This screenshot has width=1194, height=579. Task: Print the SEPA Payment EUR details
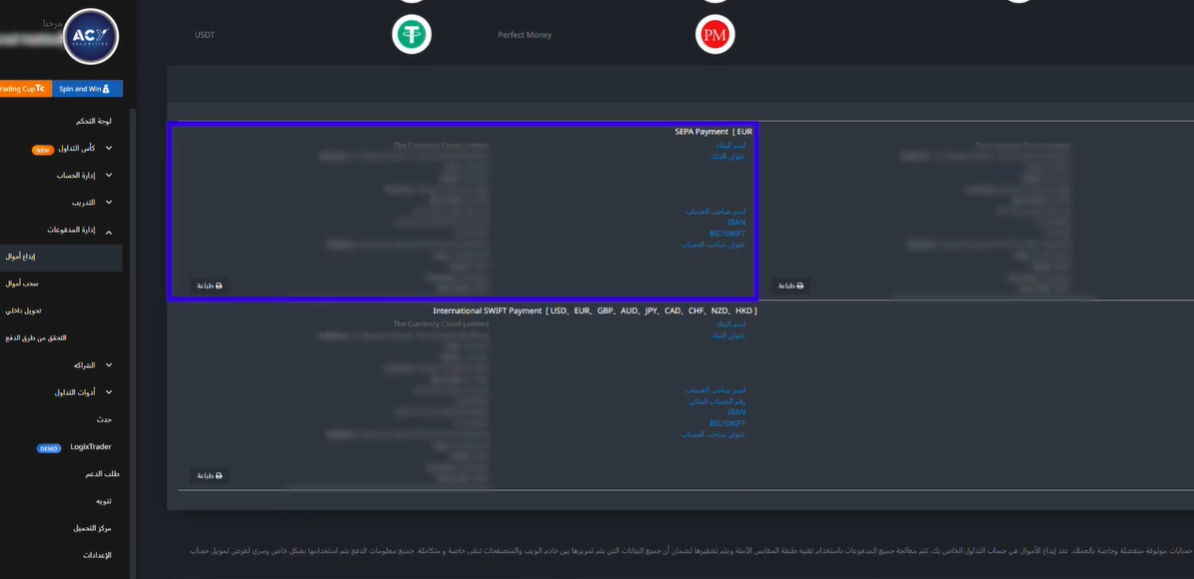[209, 285]
